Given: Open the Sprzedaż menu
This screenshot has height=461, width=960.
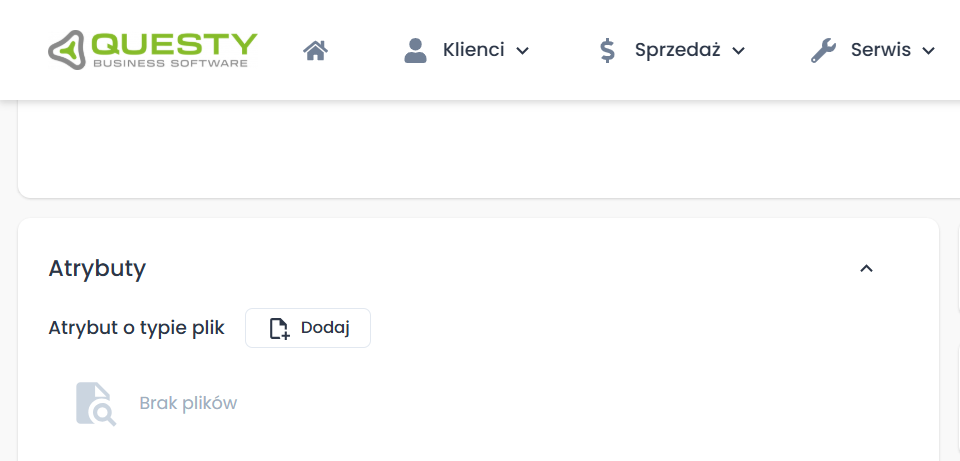Looking at the screenshot, I should [677, 50].
